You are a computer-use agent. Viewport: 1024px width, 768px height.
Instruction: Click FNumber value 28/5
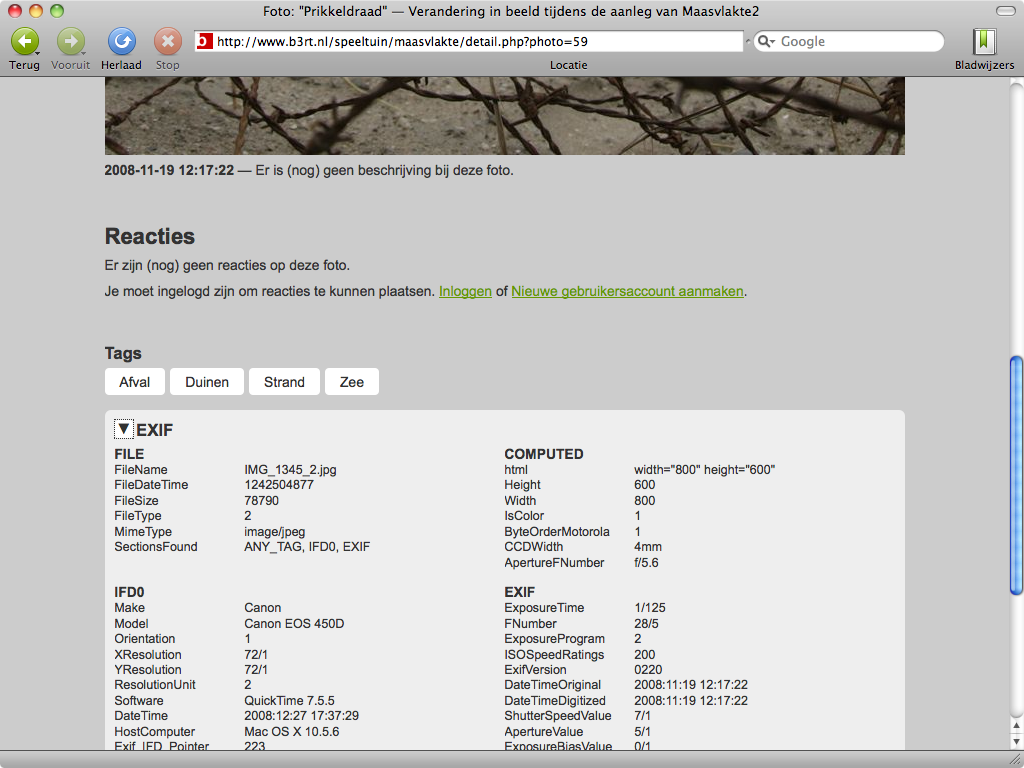[646, 624]
